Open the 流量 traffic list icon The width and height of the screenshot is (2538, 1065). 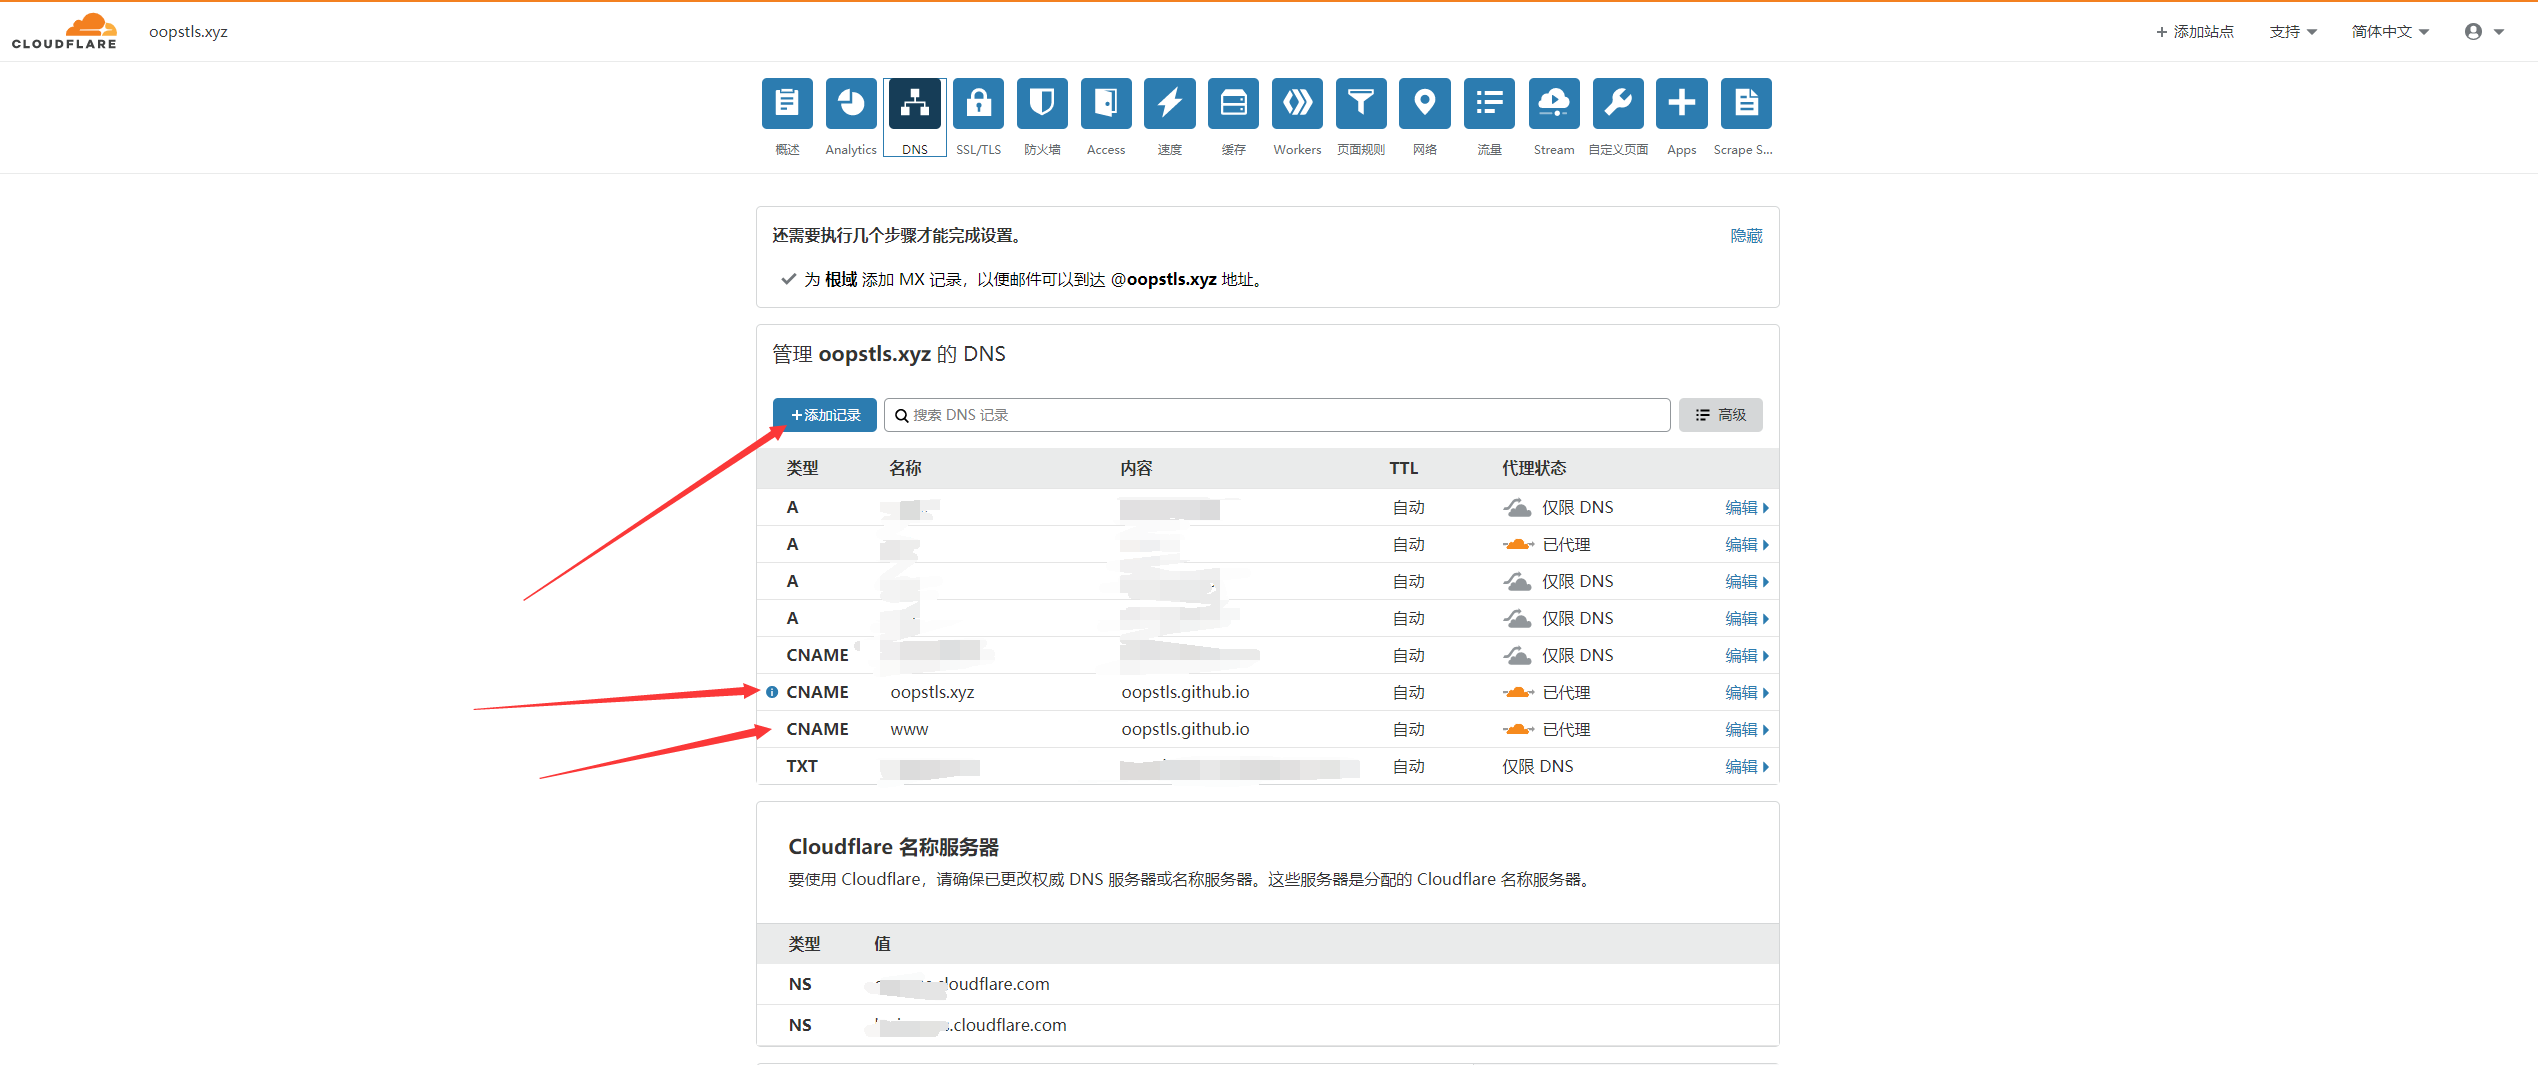[1489, 103]
